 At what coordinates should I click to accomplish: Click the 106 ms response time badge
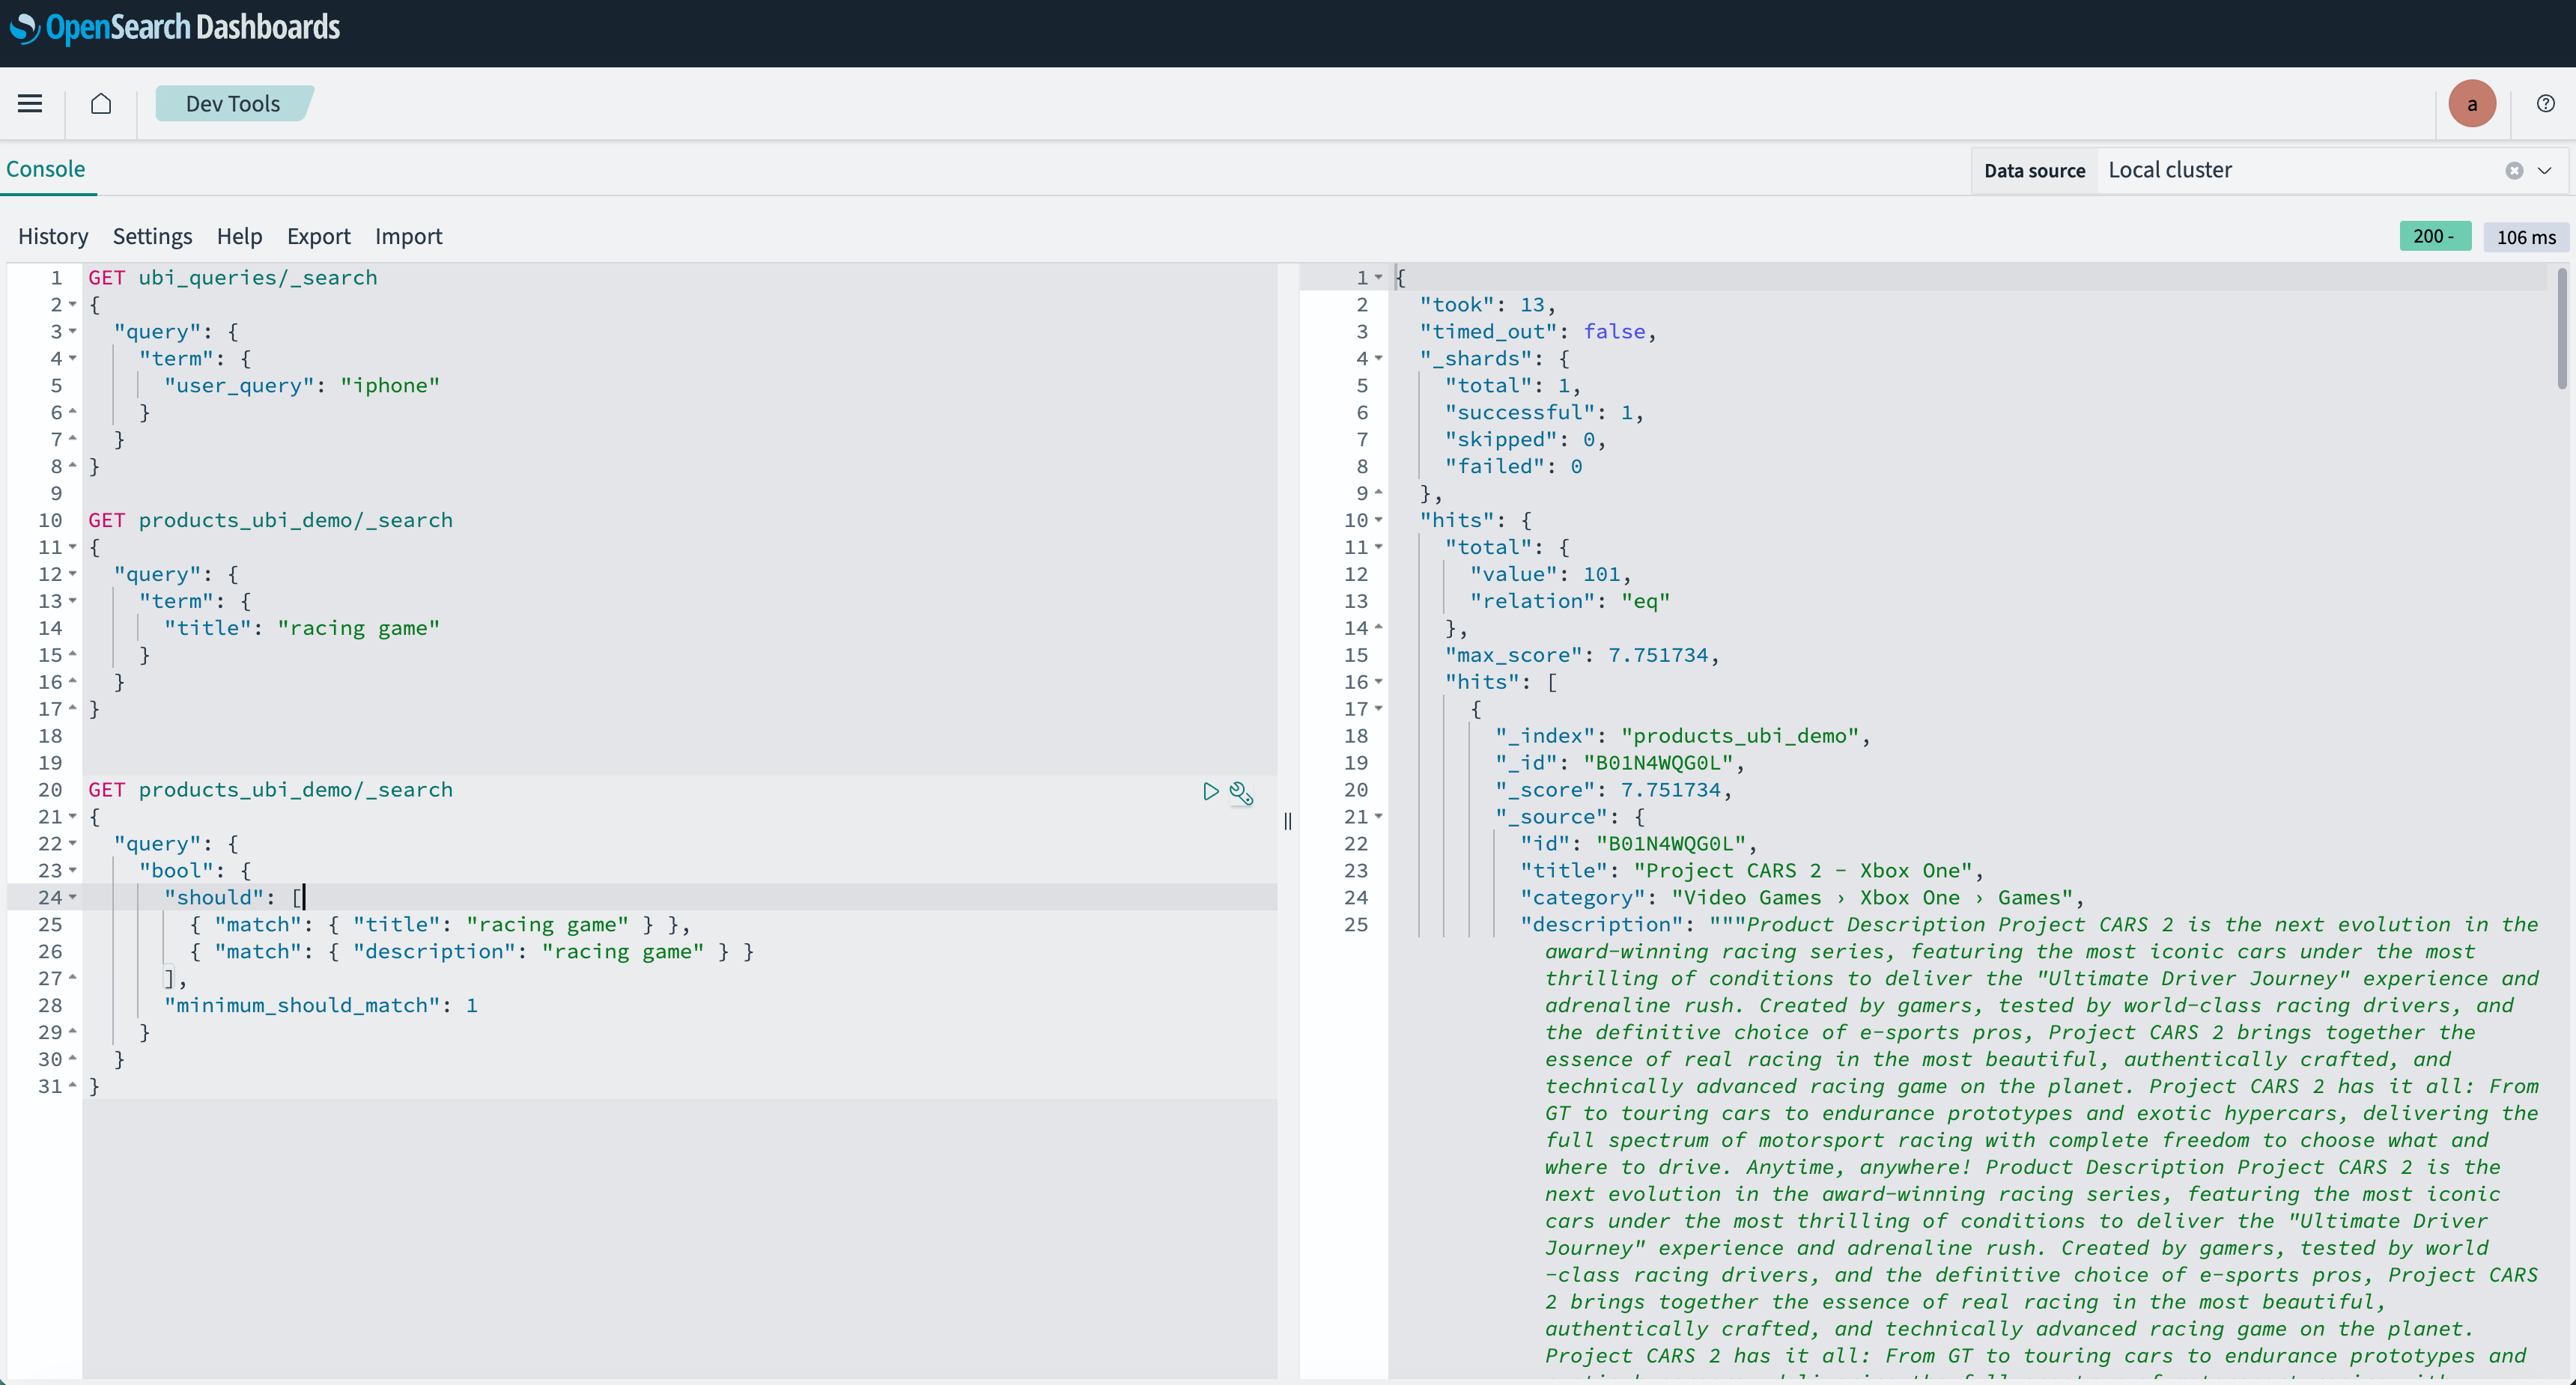click(2525, 237)
